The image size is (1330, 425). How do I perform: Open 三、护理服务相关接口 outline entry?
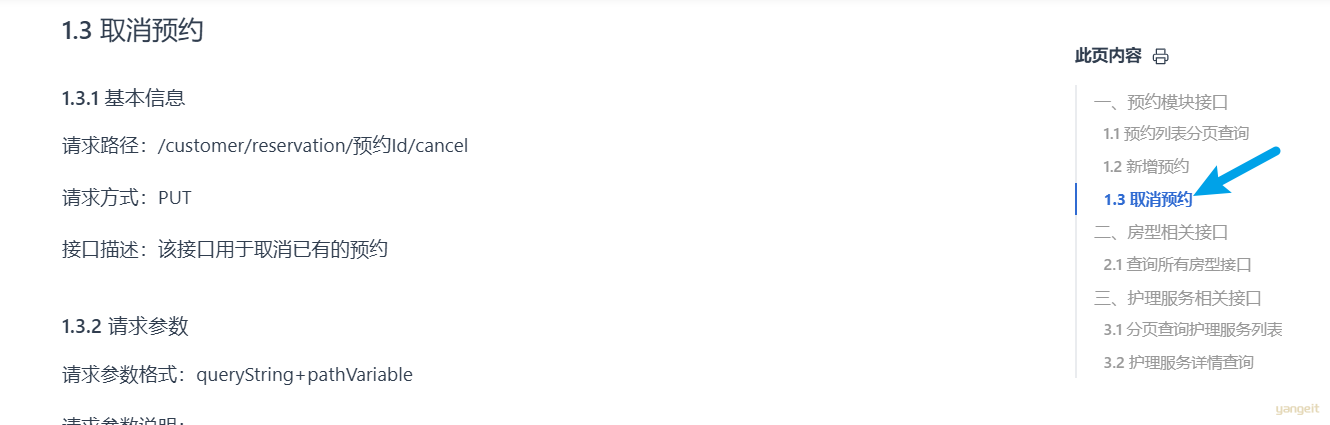(x=1177, y=298)
